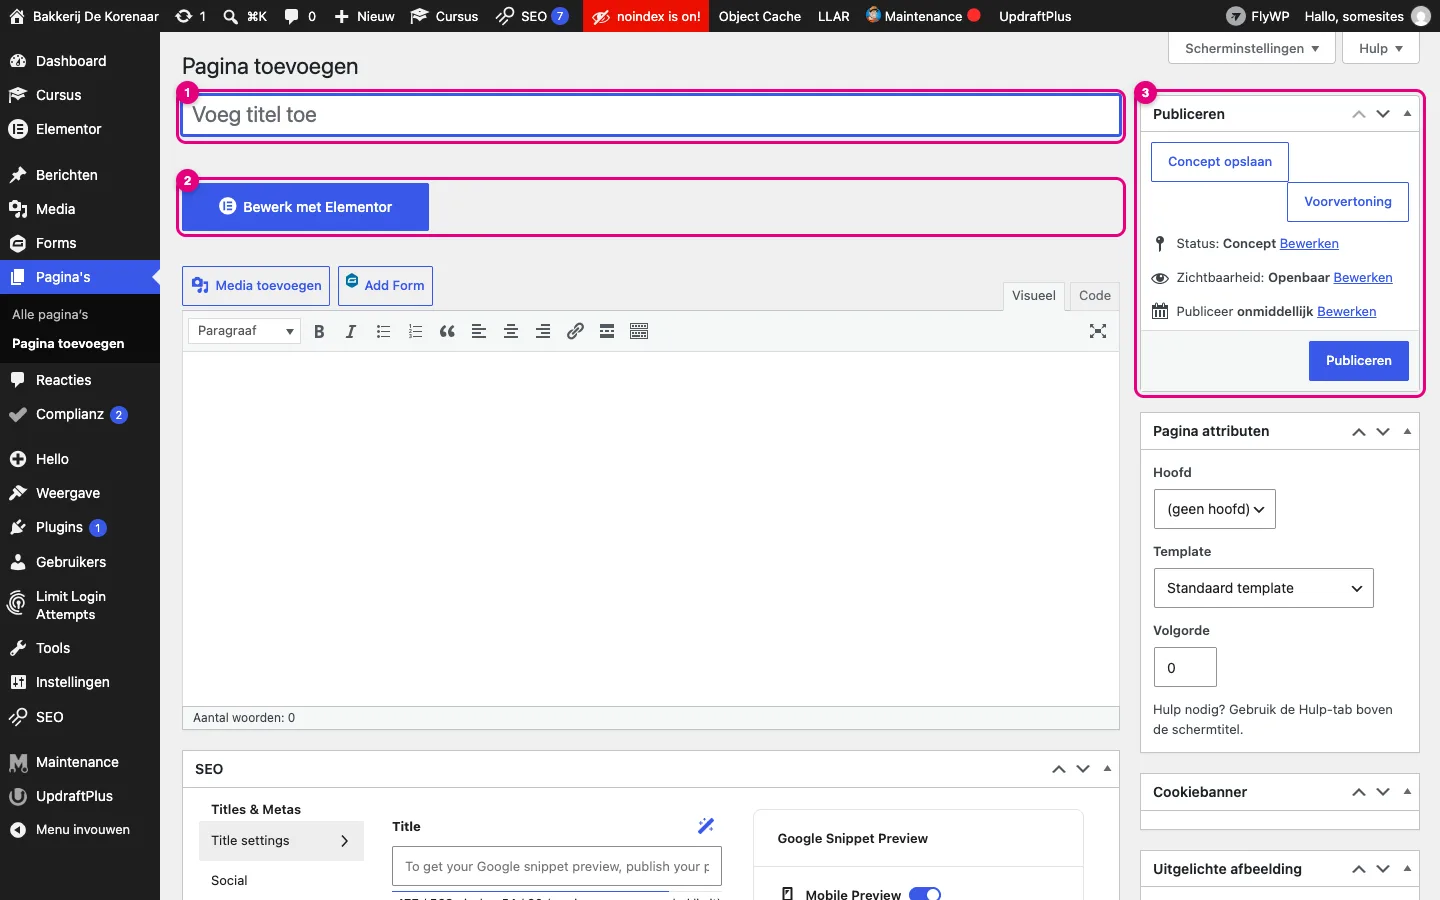Expand Title settings in SEO box
1440x900 pixels.
(x=281, y=841)
